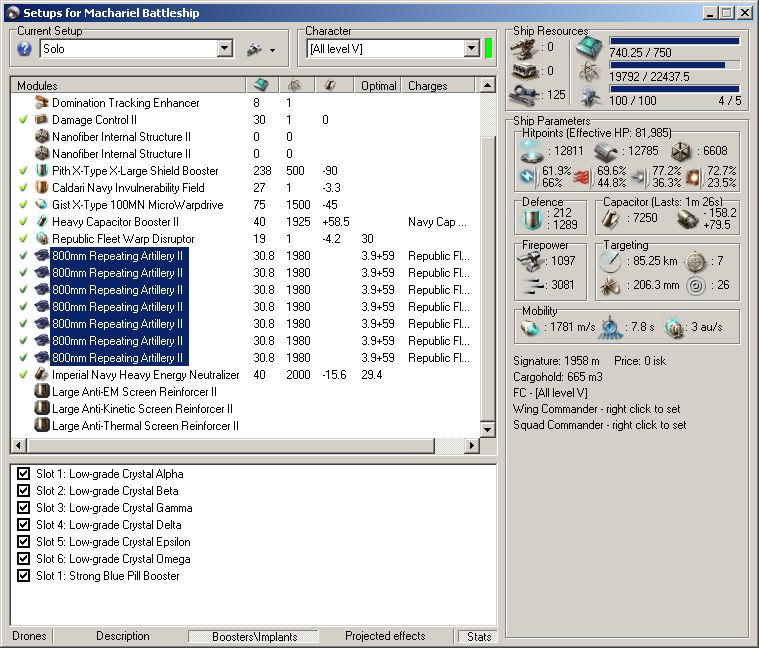Click the ship setup icon beside Solo
759x648 pixels.
(x=254, y=49)
